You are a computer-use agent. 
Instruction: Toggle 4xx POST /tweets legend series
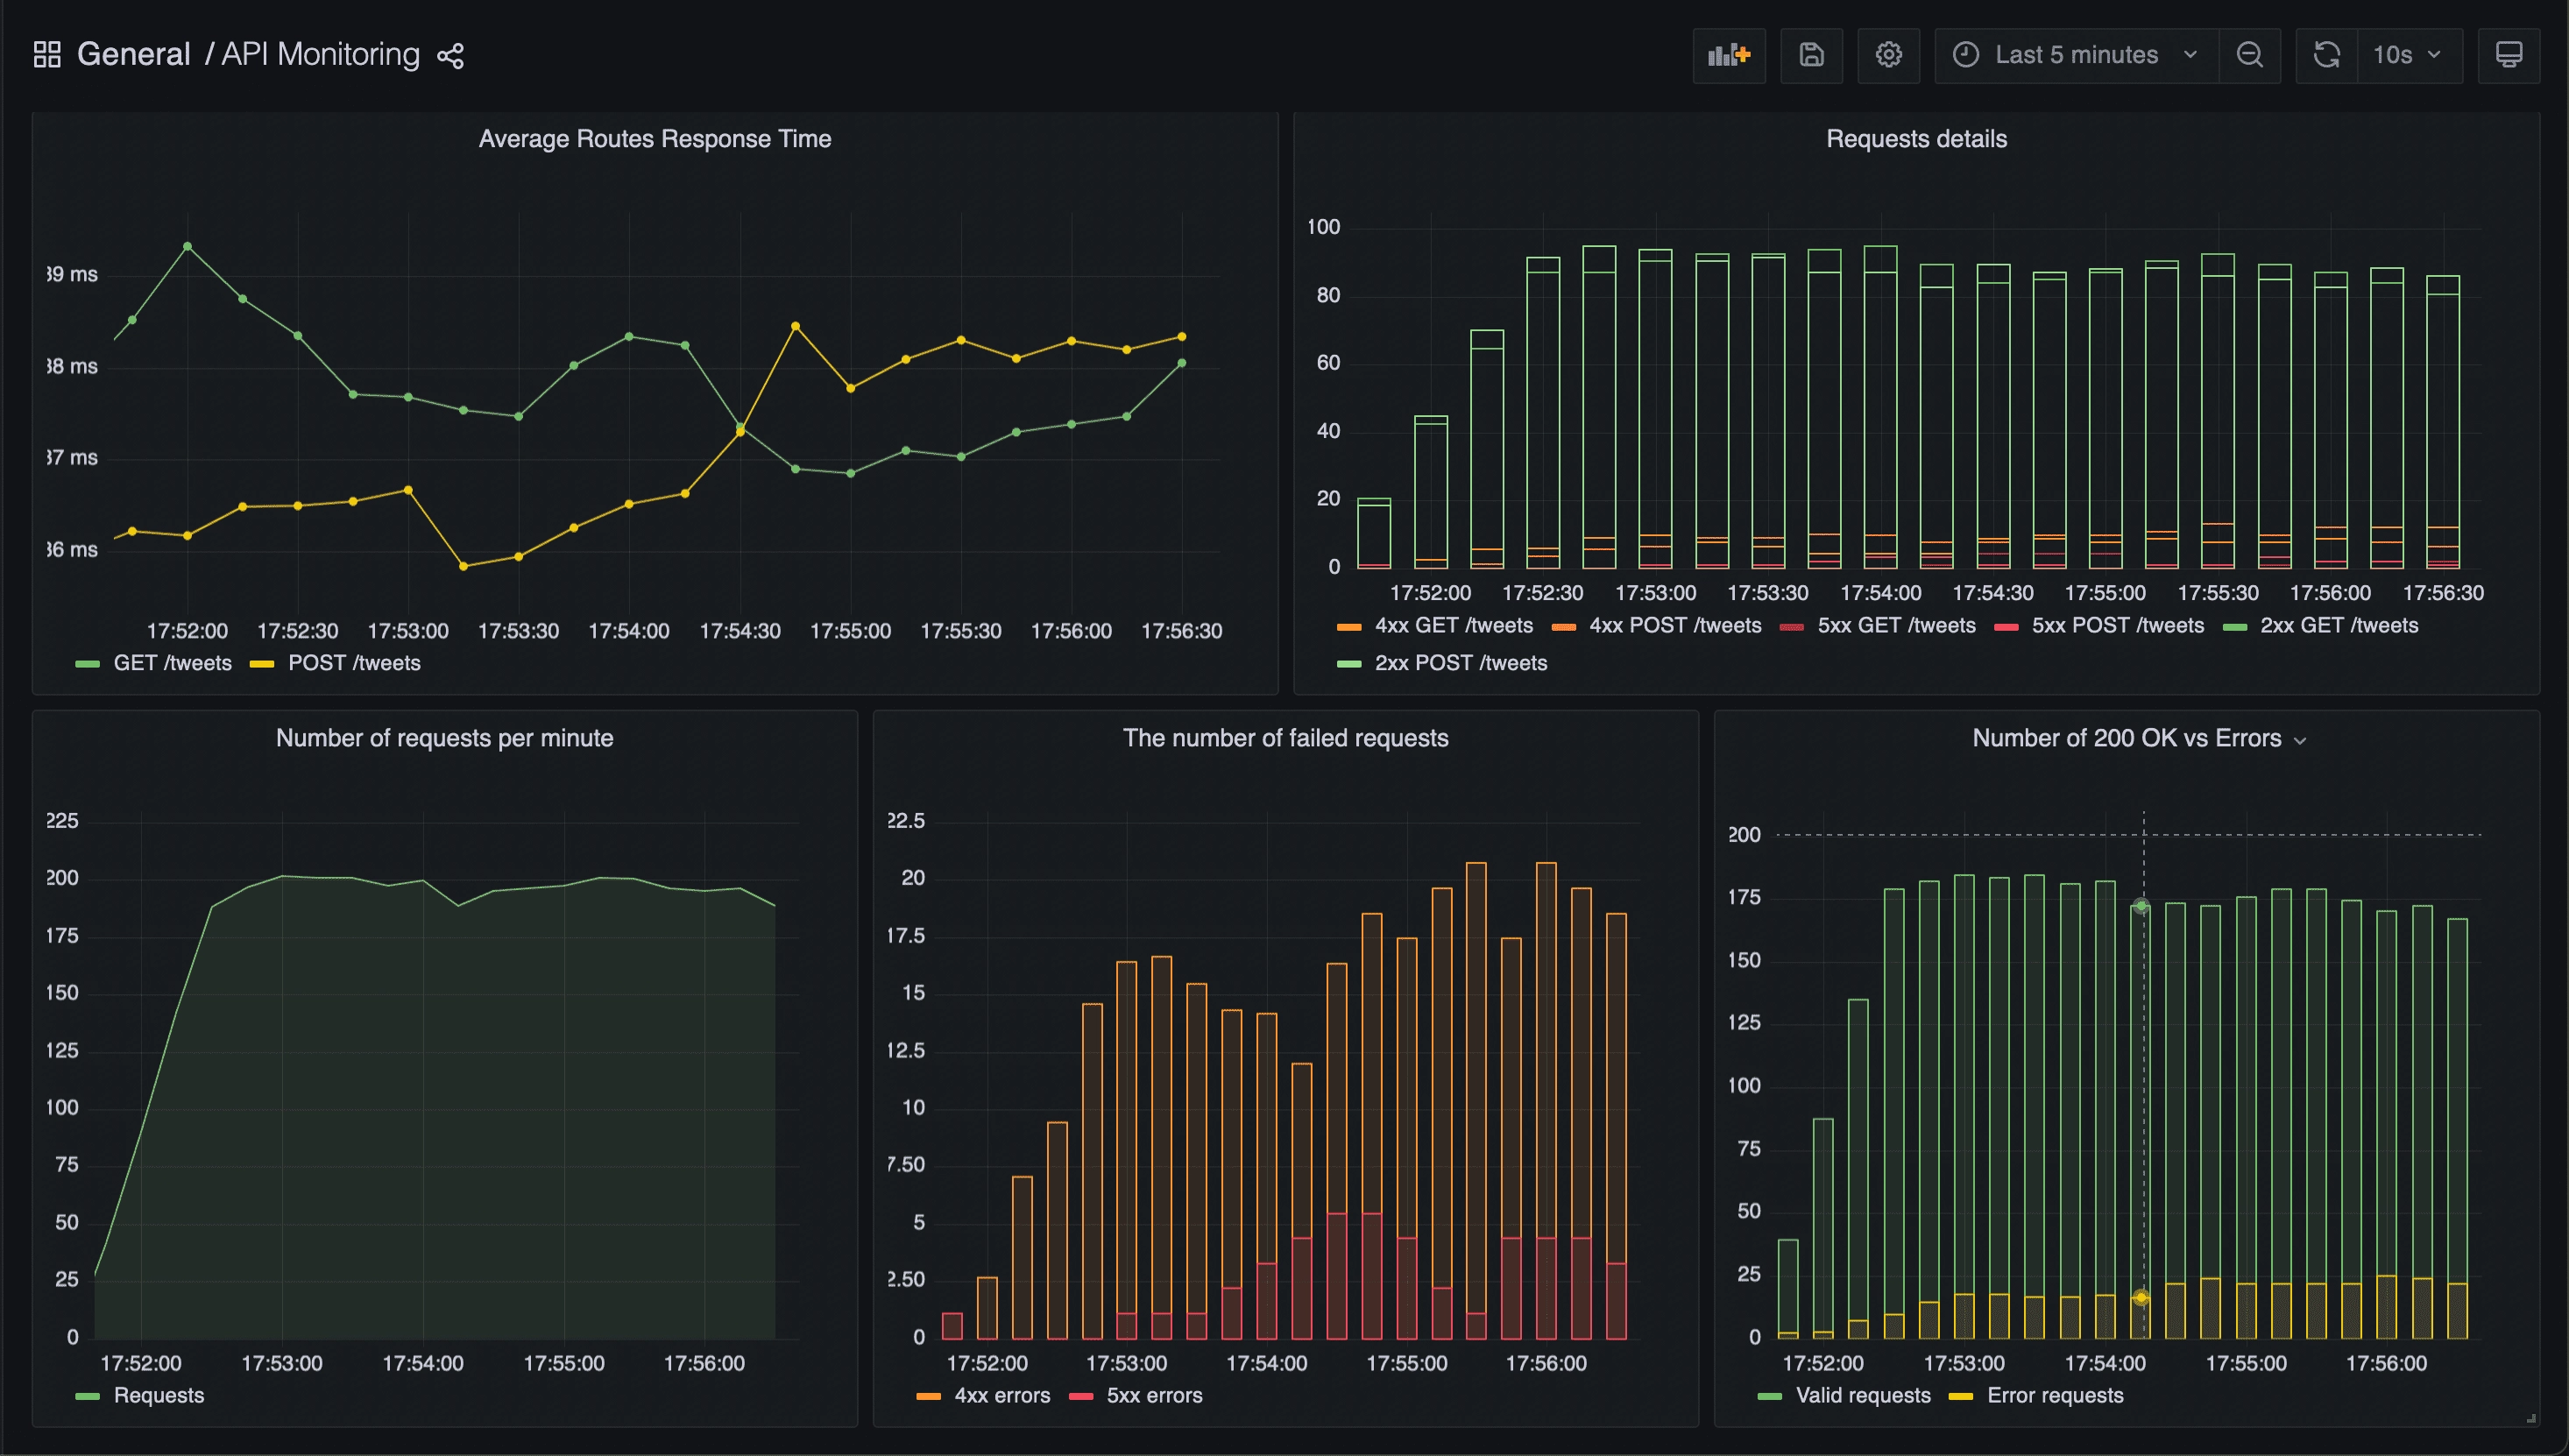(x=1675, y=625)
